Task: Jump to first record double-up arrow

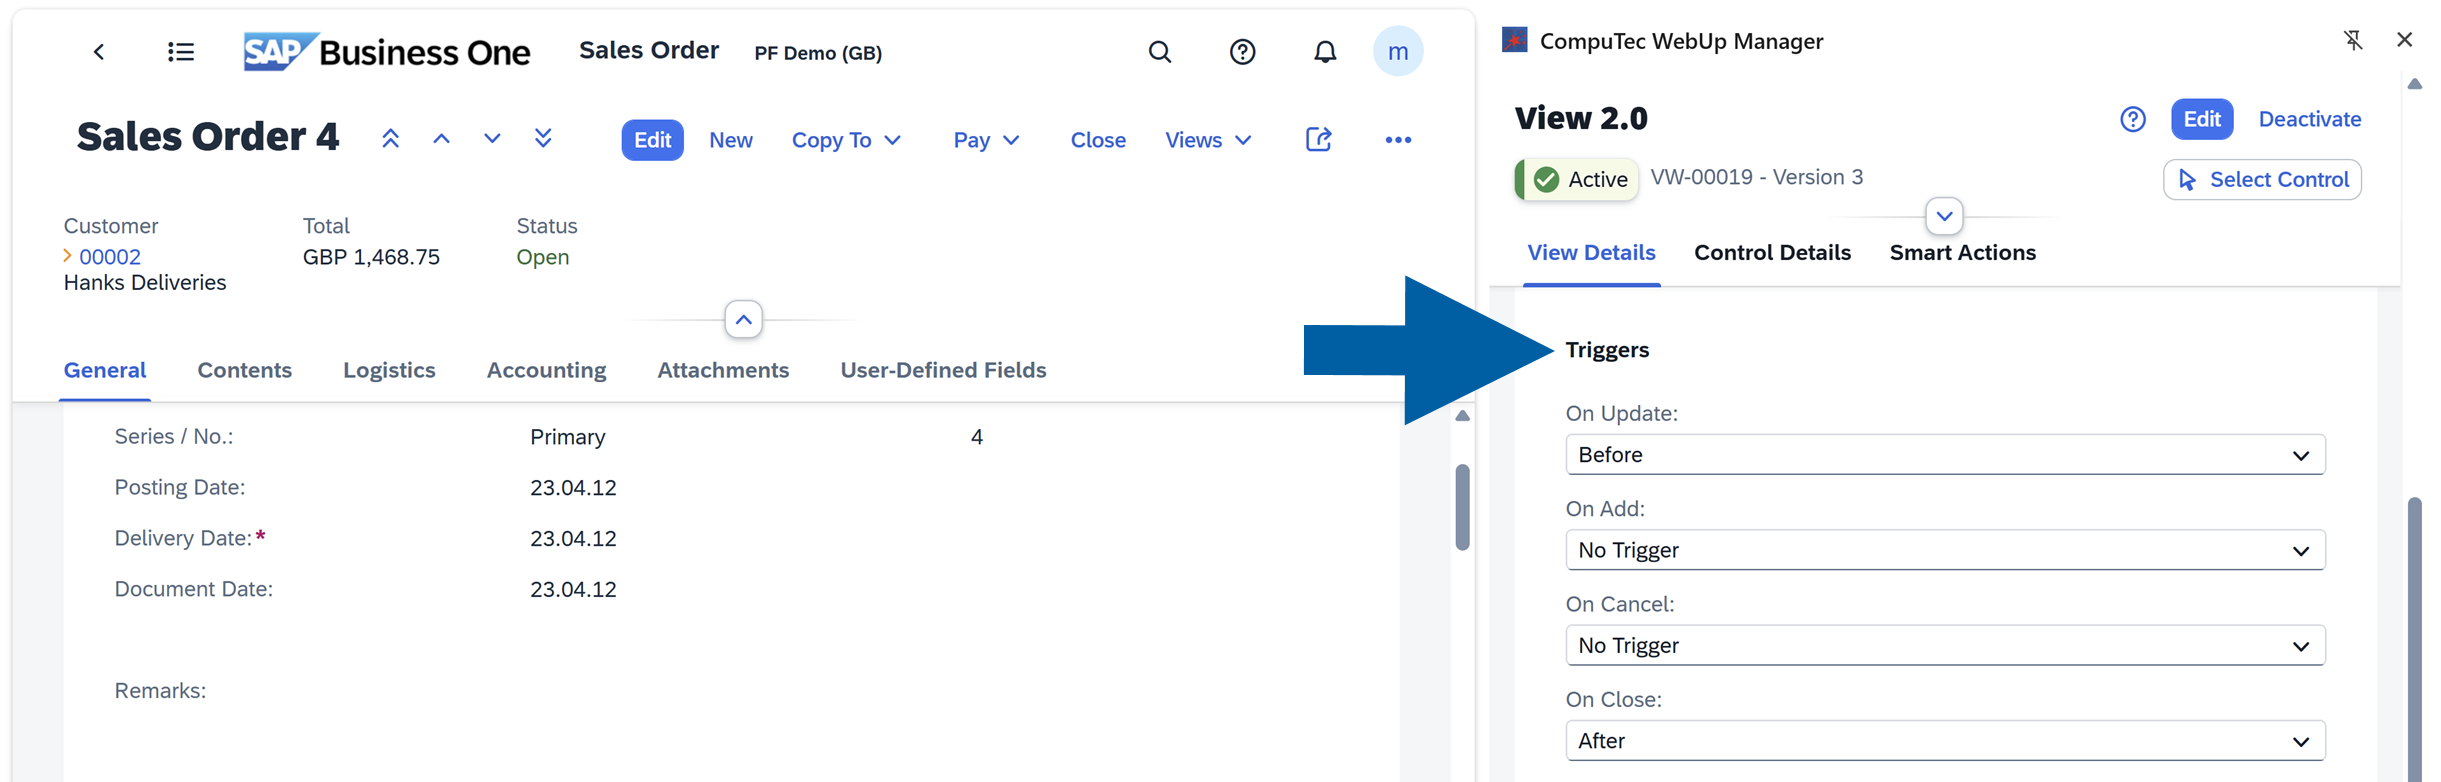Action: [390, 139]
